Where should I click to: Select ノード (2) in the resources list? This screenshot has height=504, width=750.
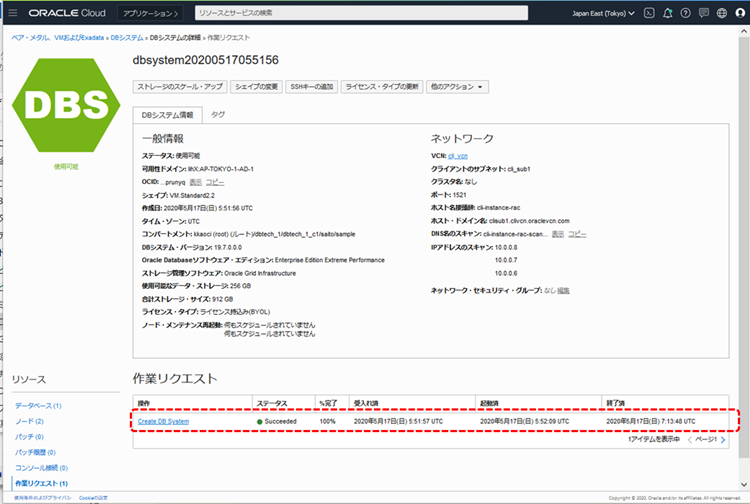pyautogui.click(x=29, y=422)
